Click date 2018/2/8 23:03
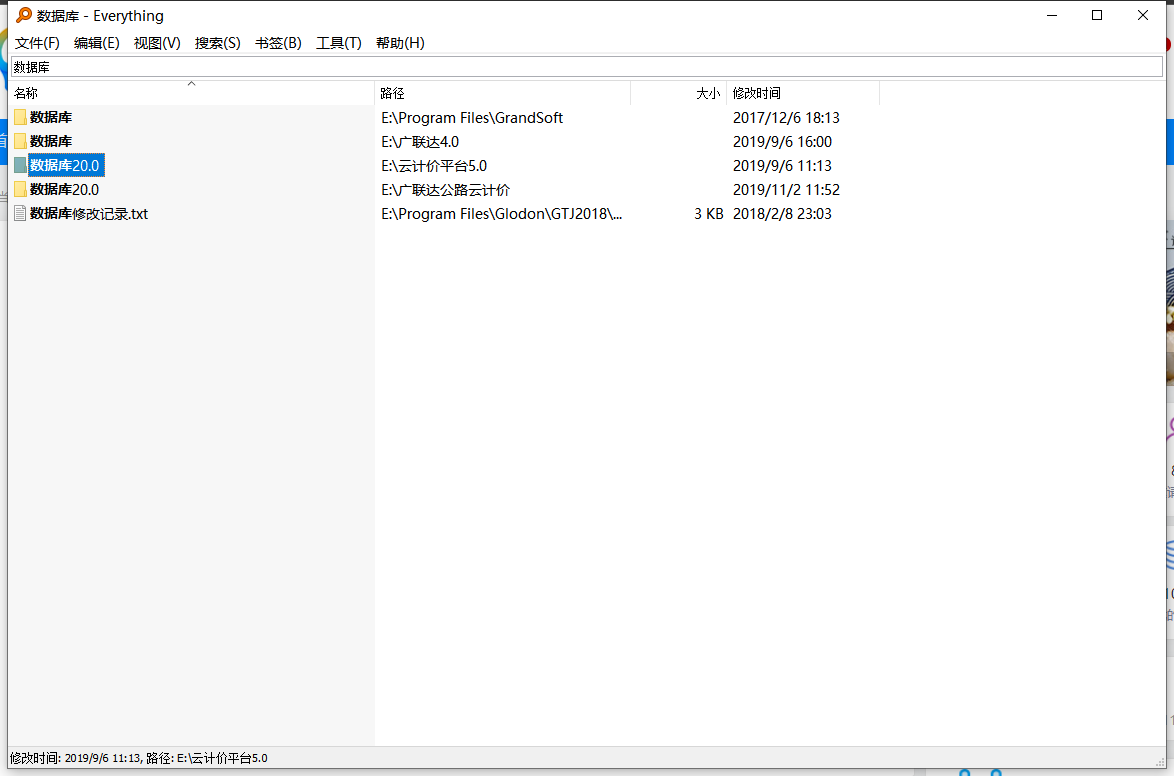This screenshot has width=1174, height=776. point(782,213)
